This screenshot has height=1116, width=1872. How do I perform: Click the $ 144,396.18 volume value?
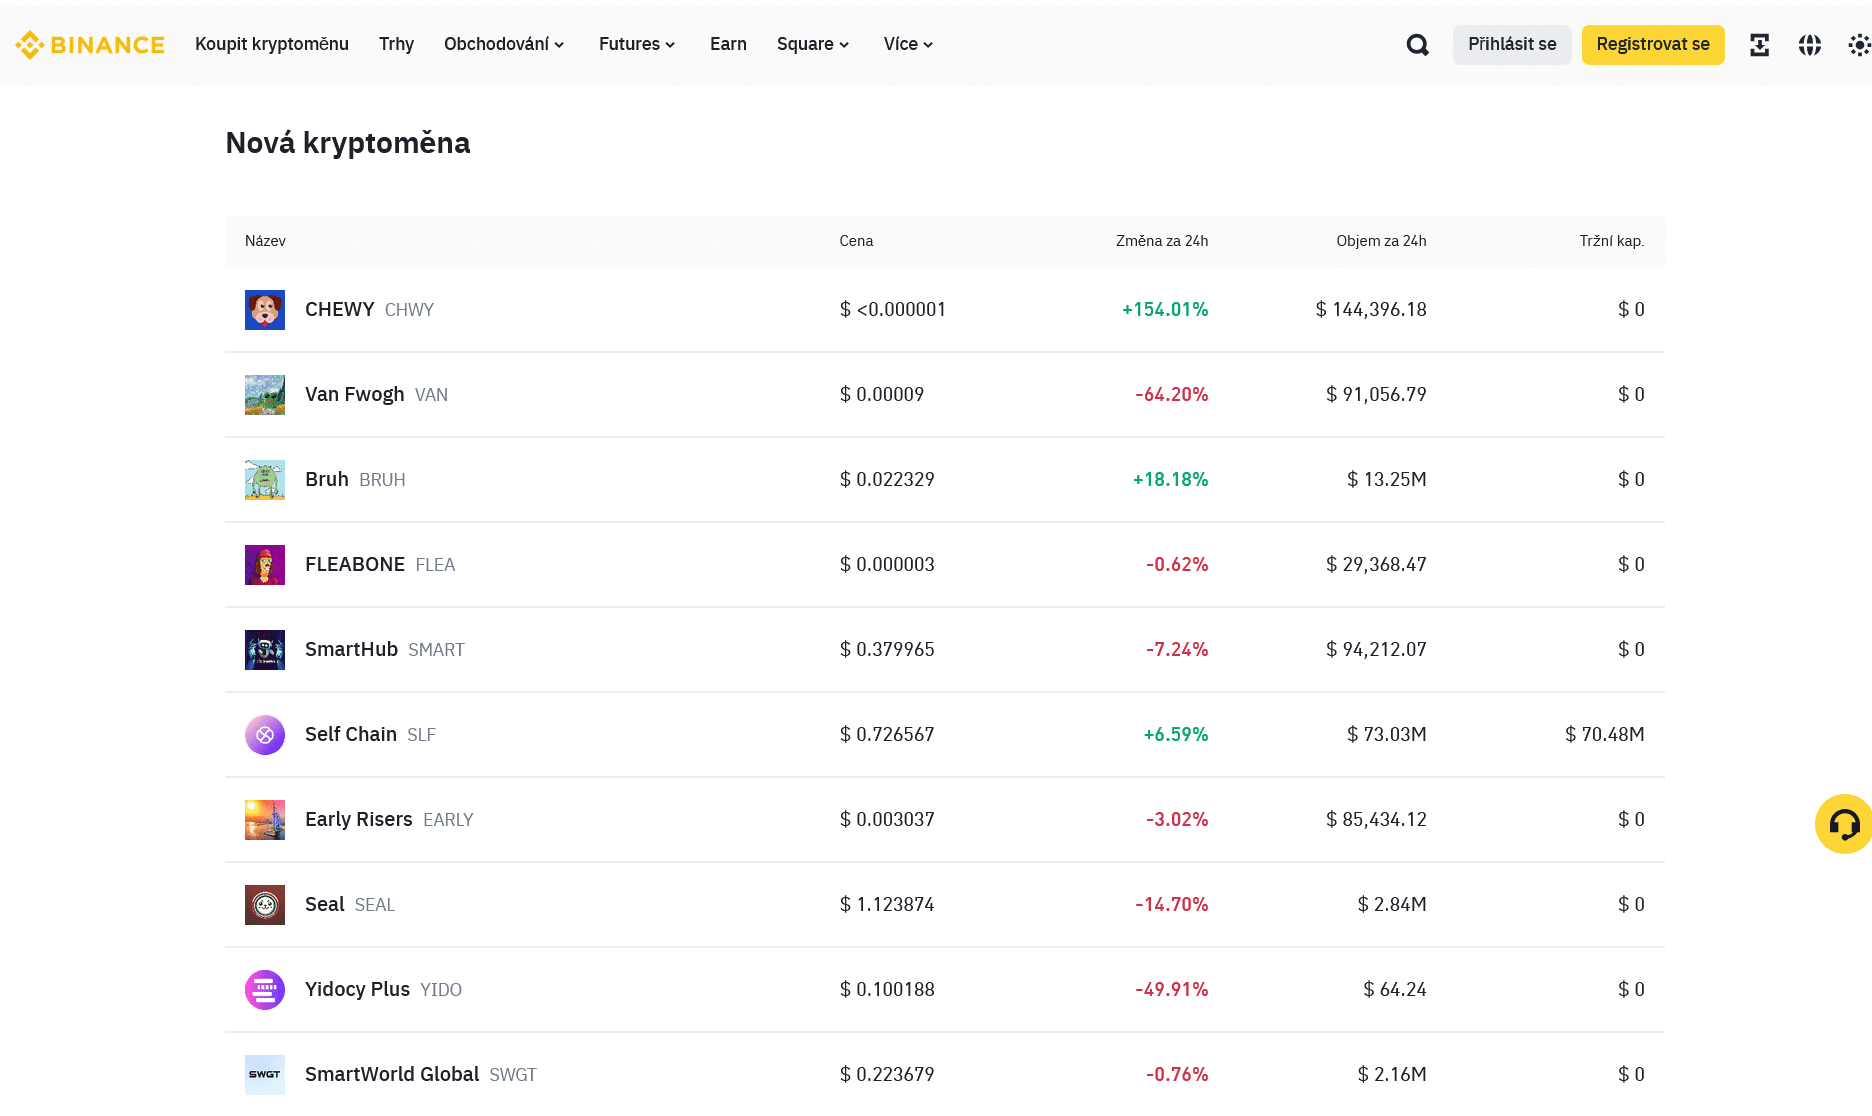1371,310
